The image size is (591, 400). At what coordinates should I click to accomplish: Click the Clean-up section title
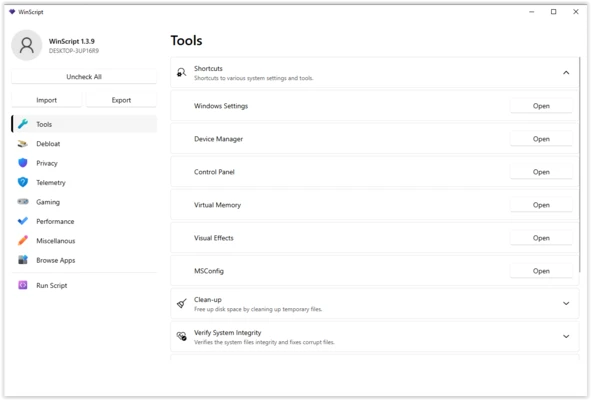pos(208,299)
